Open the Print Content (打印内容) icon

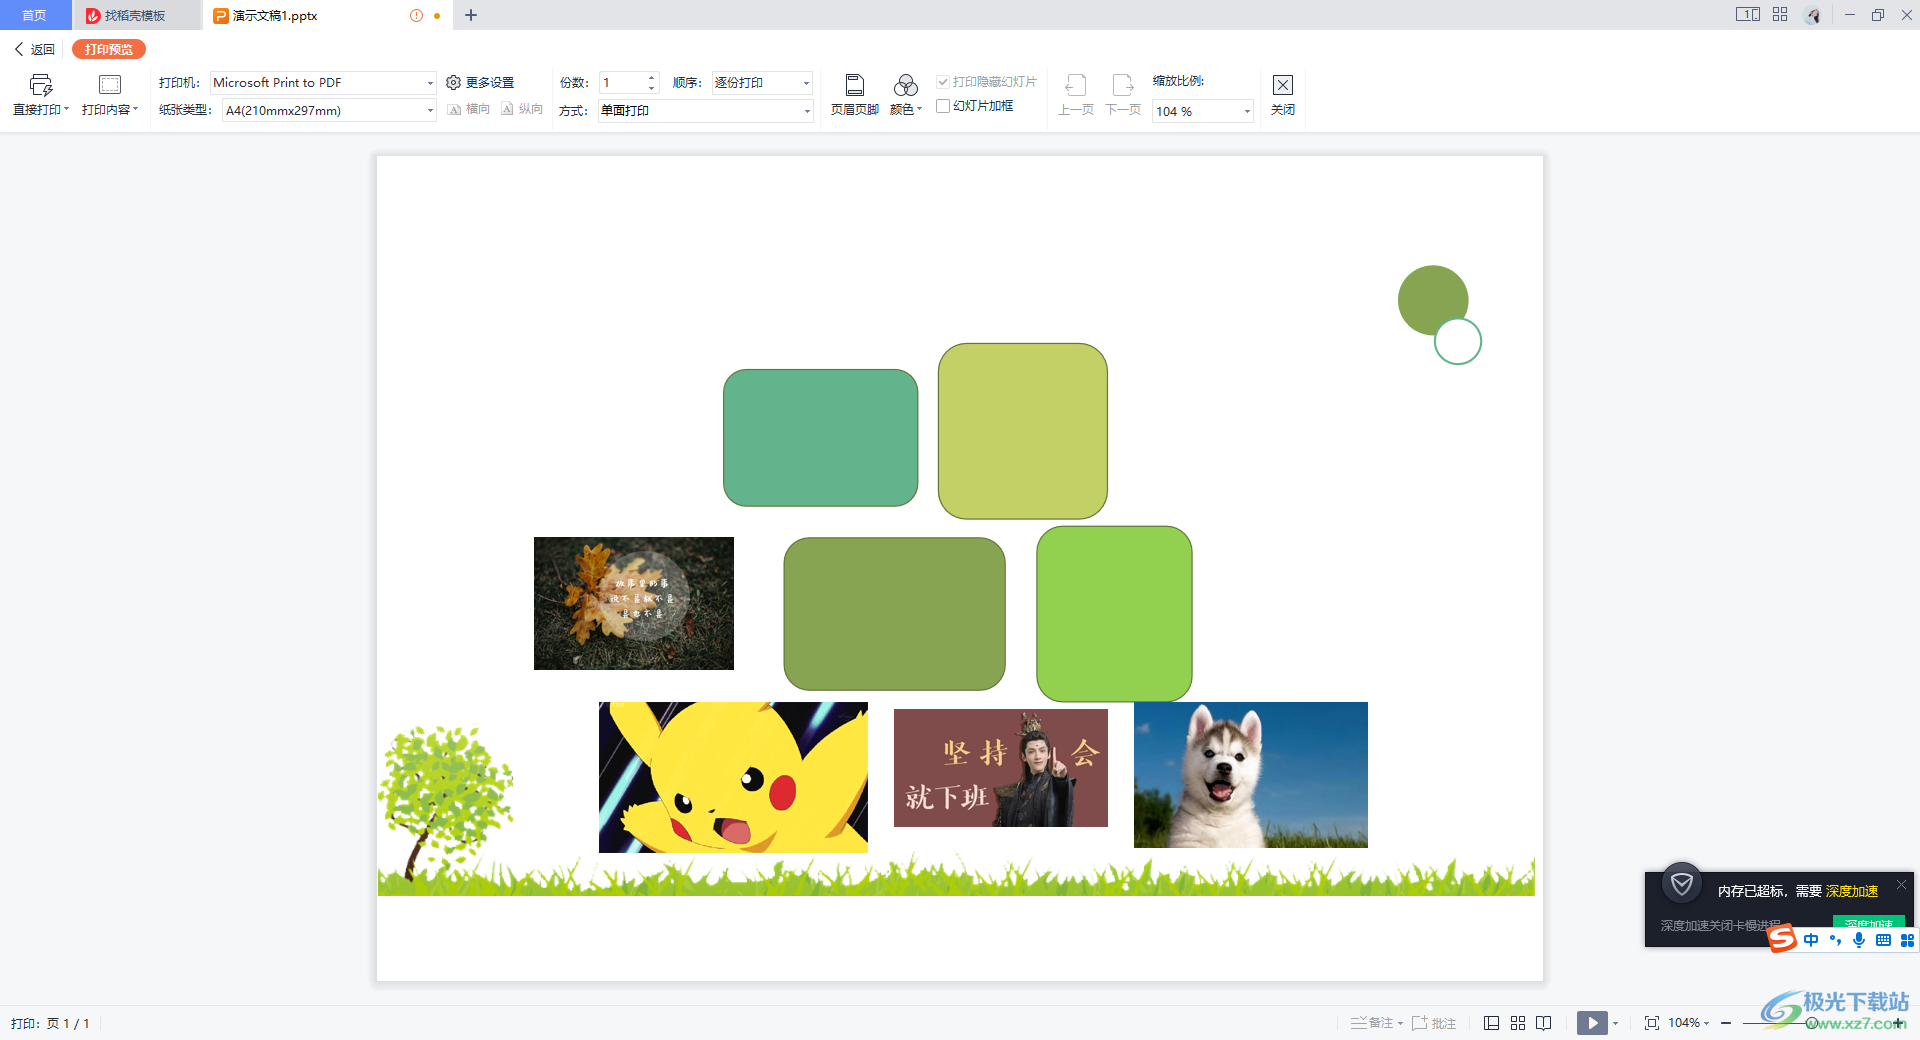110,85
